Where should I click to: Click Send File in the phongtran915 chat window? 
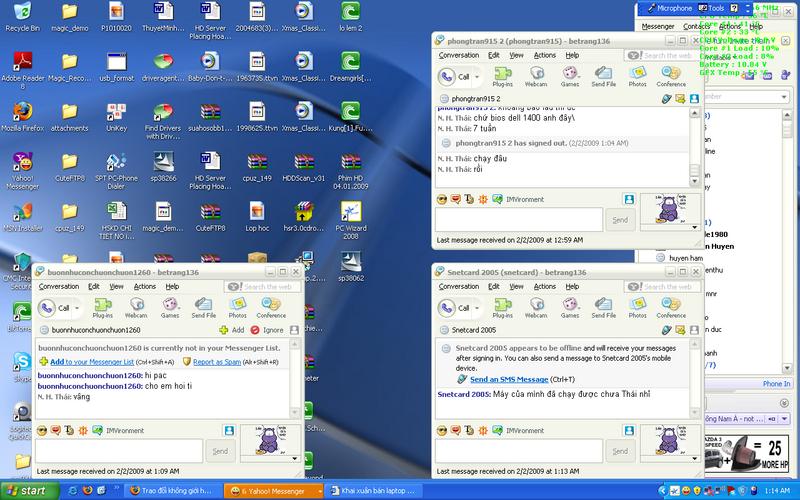click(x=603, y=75)
